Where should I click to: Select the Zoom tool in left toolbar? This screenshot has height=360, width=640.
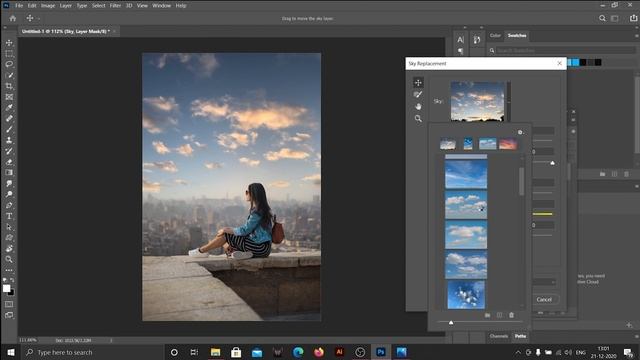(x=9, y=259)
